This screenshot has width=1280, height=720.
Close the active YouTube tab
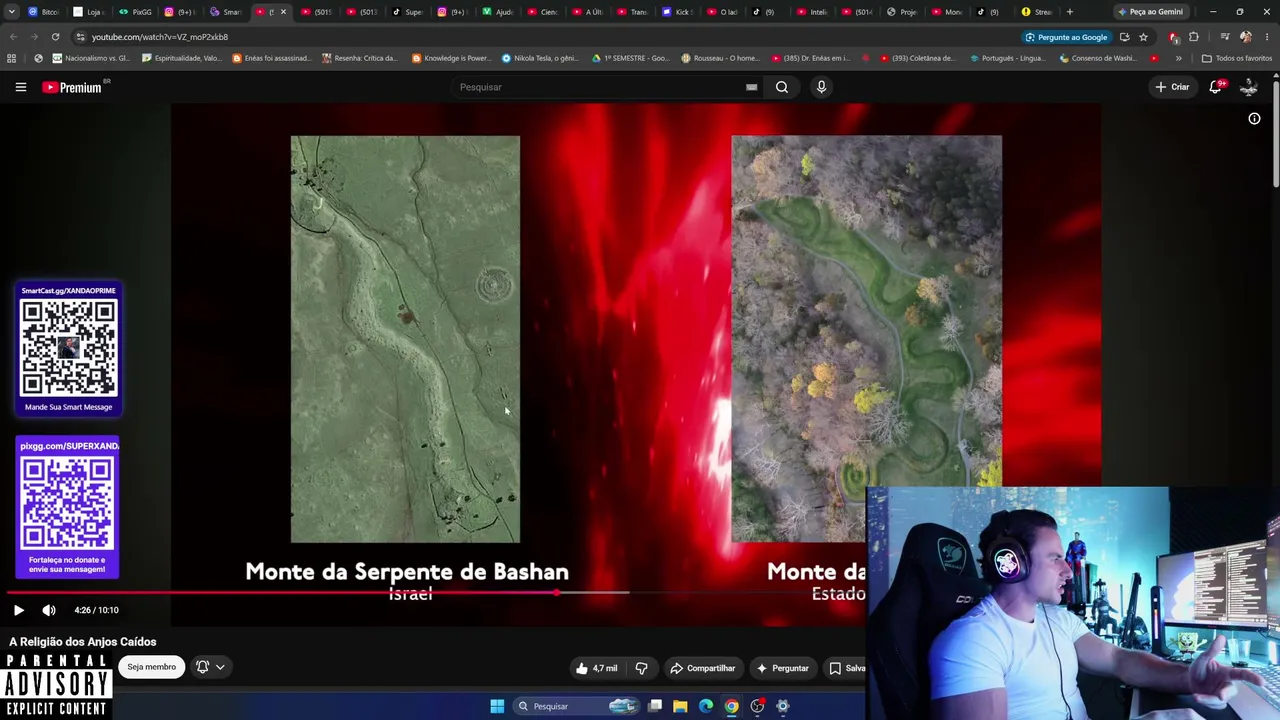coord(283,12)
